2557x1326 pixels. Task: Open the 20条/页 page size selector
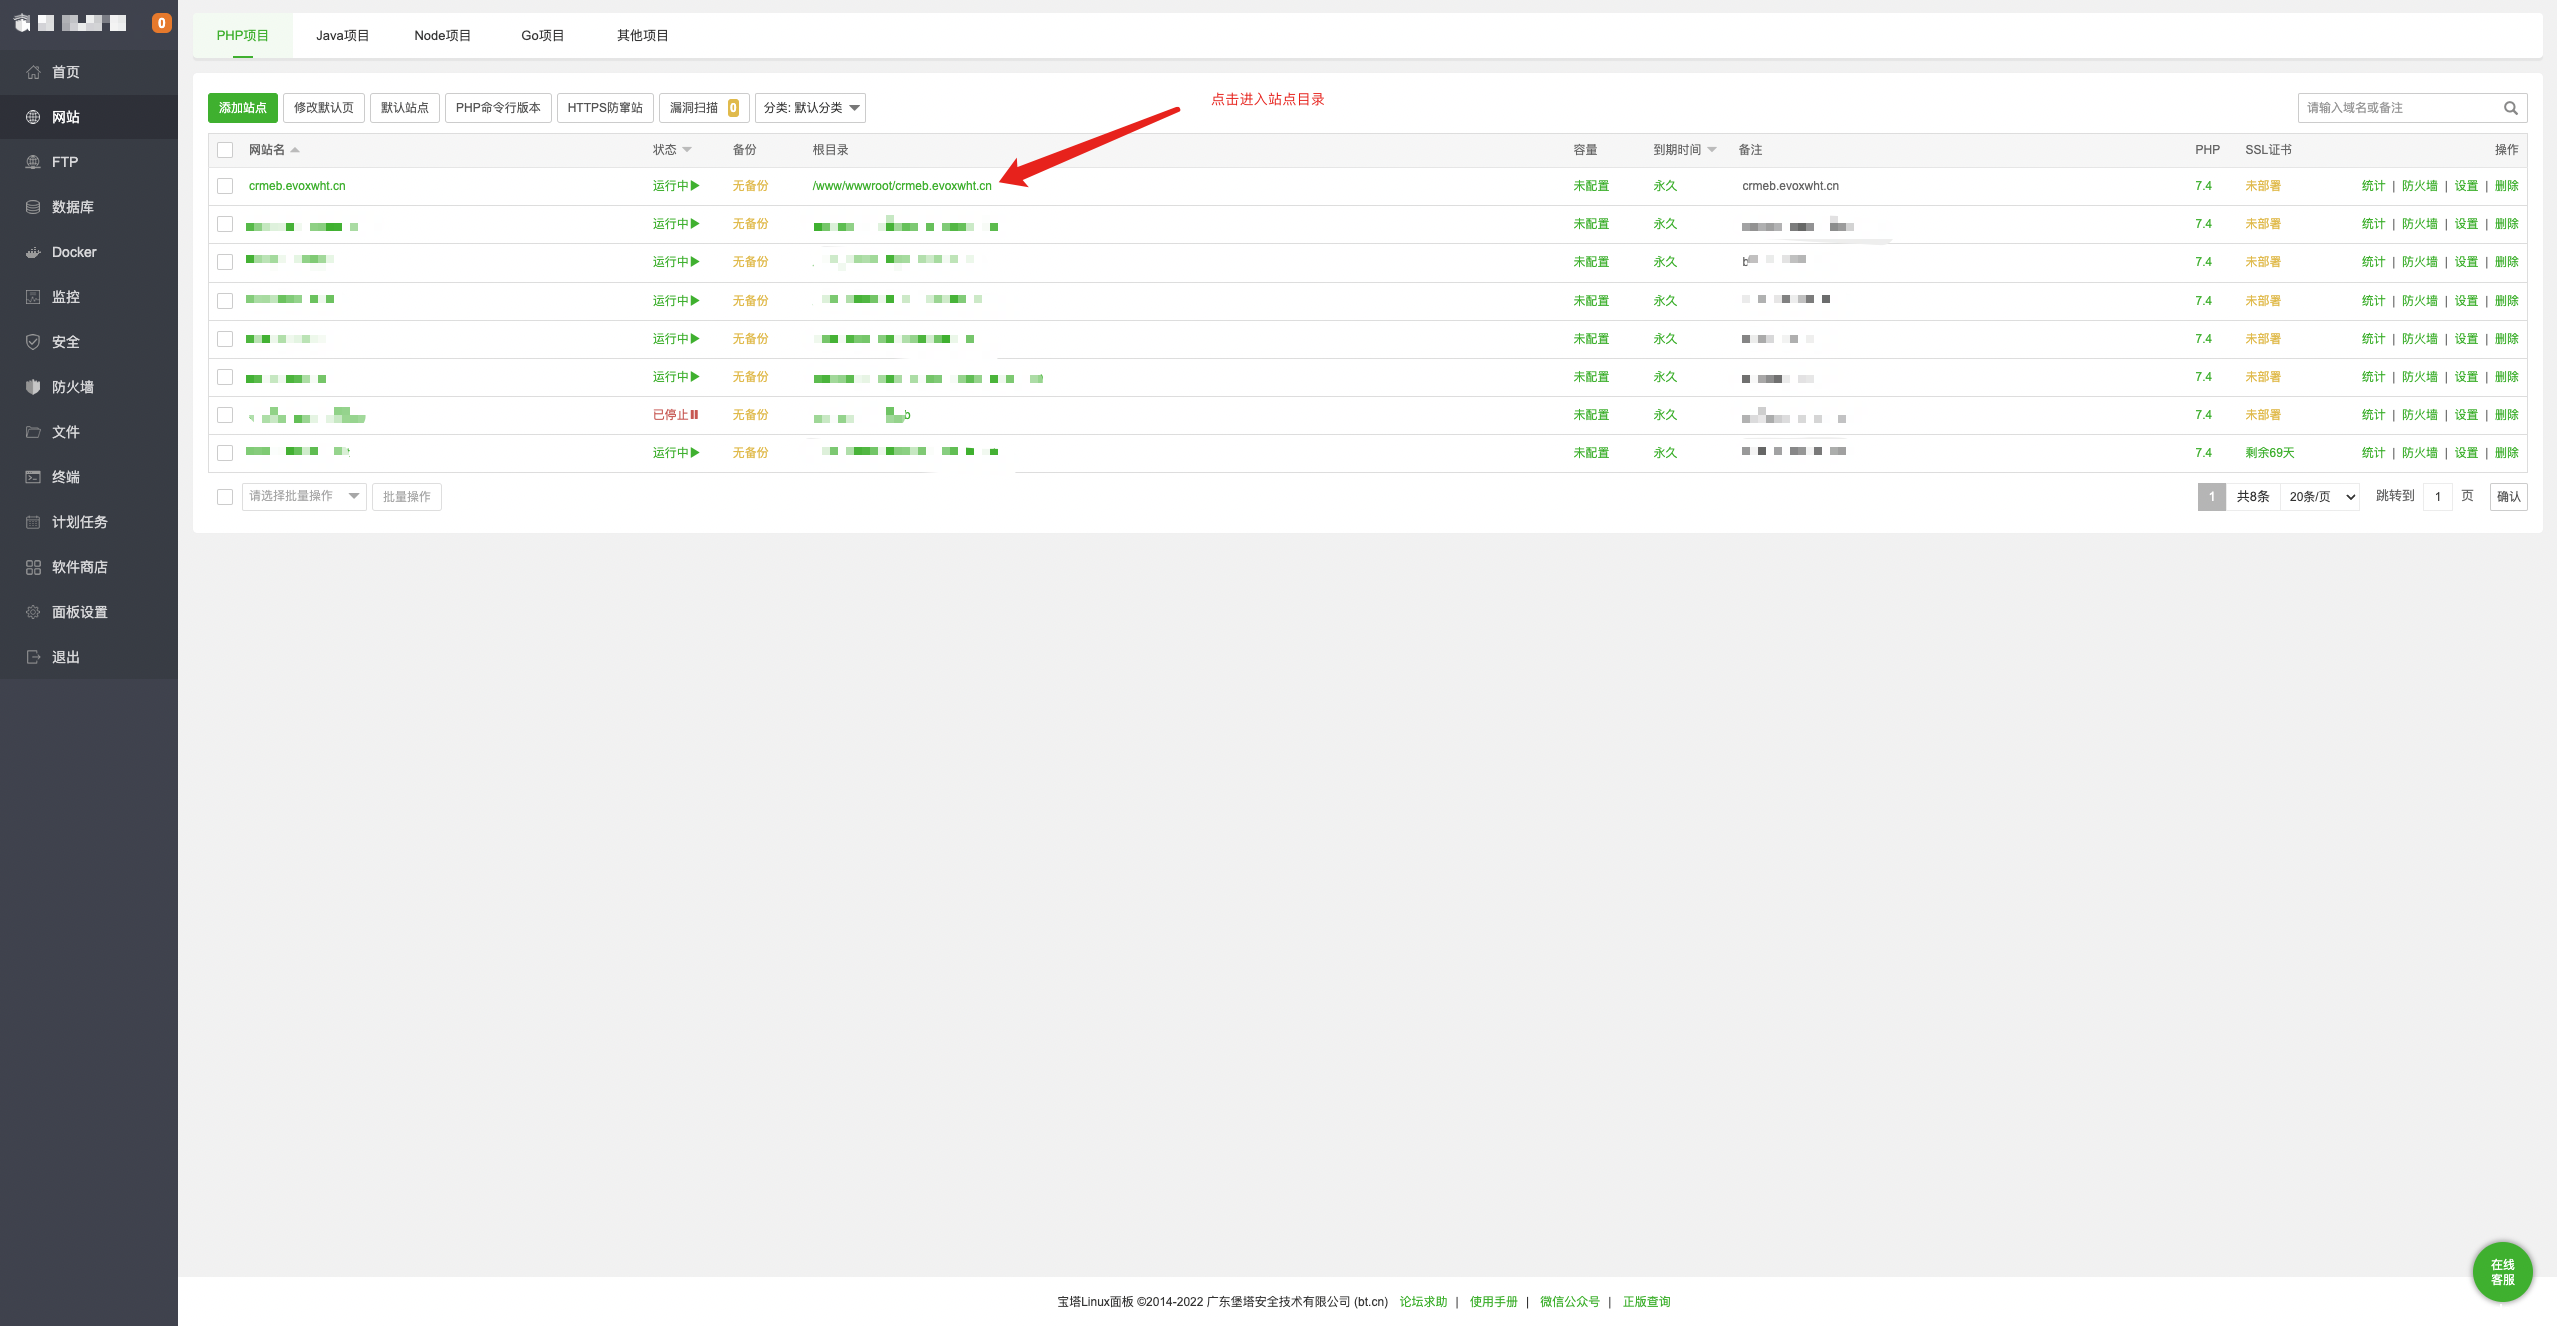[x=2322, y=497]
